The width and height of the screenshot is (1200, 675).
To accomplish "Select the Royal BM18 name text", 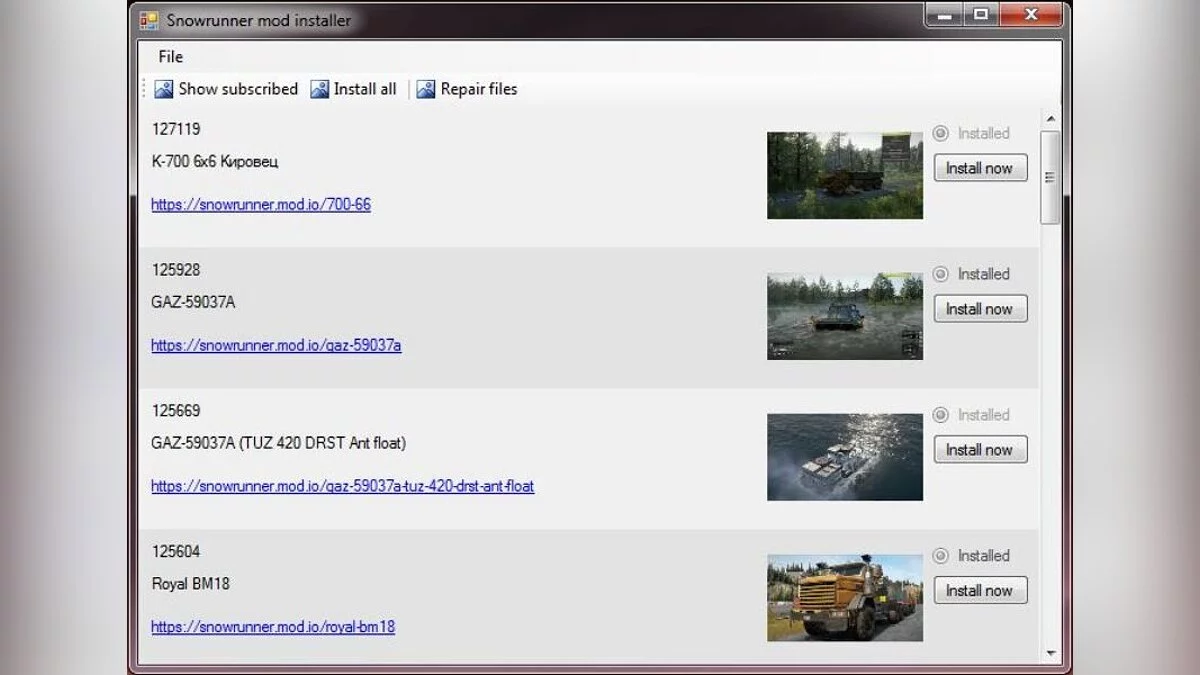I will [x=191, y=584].
